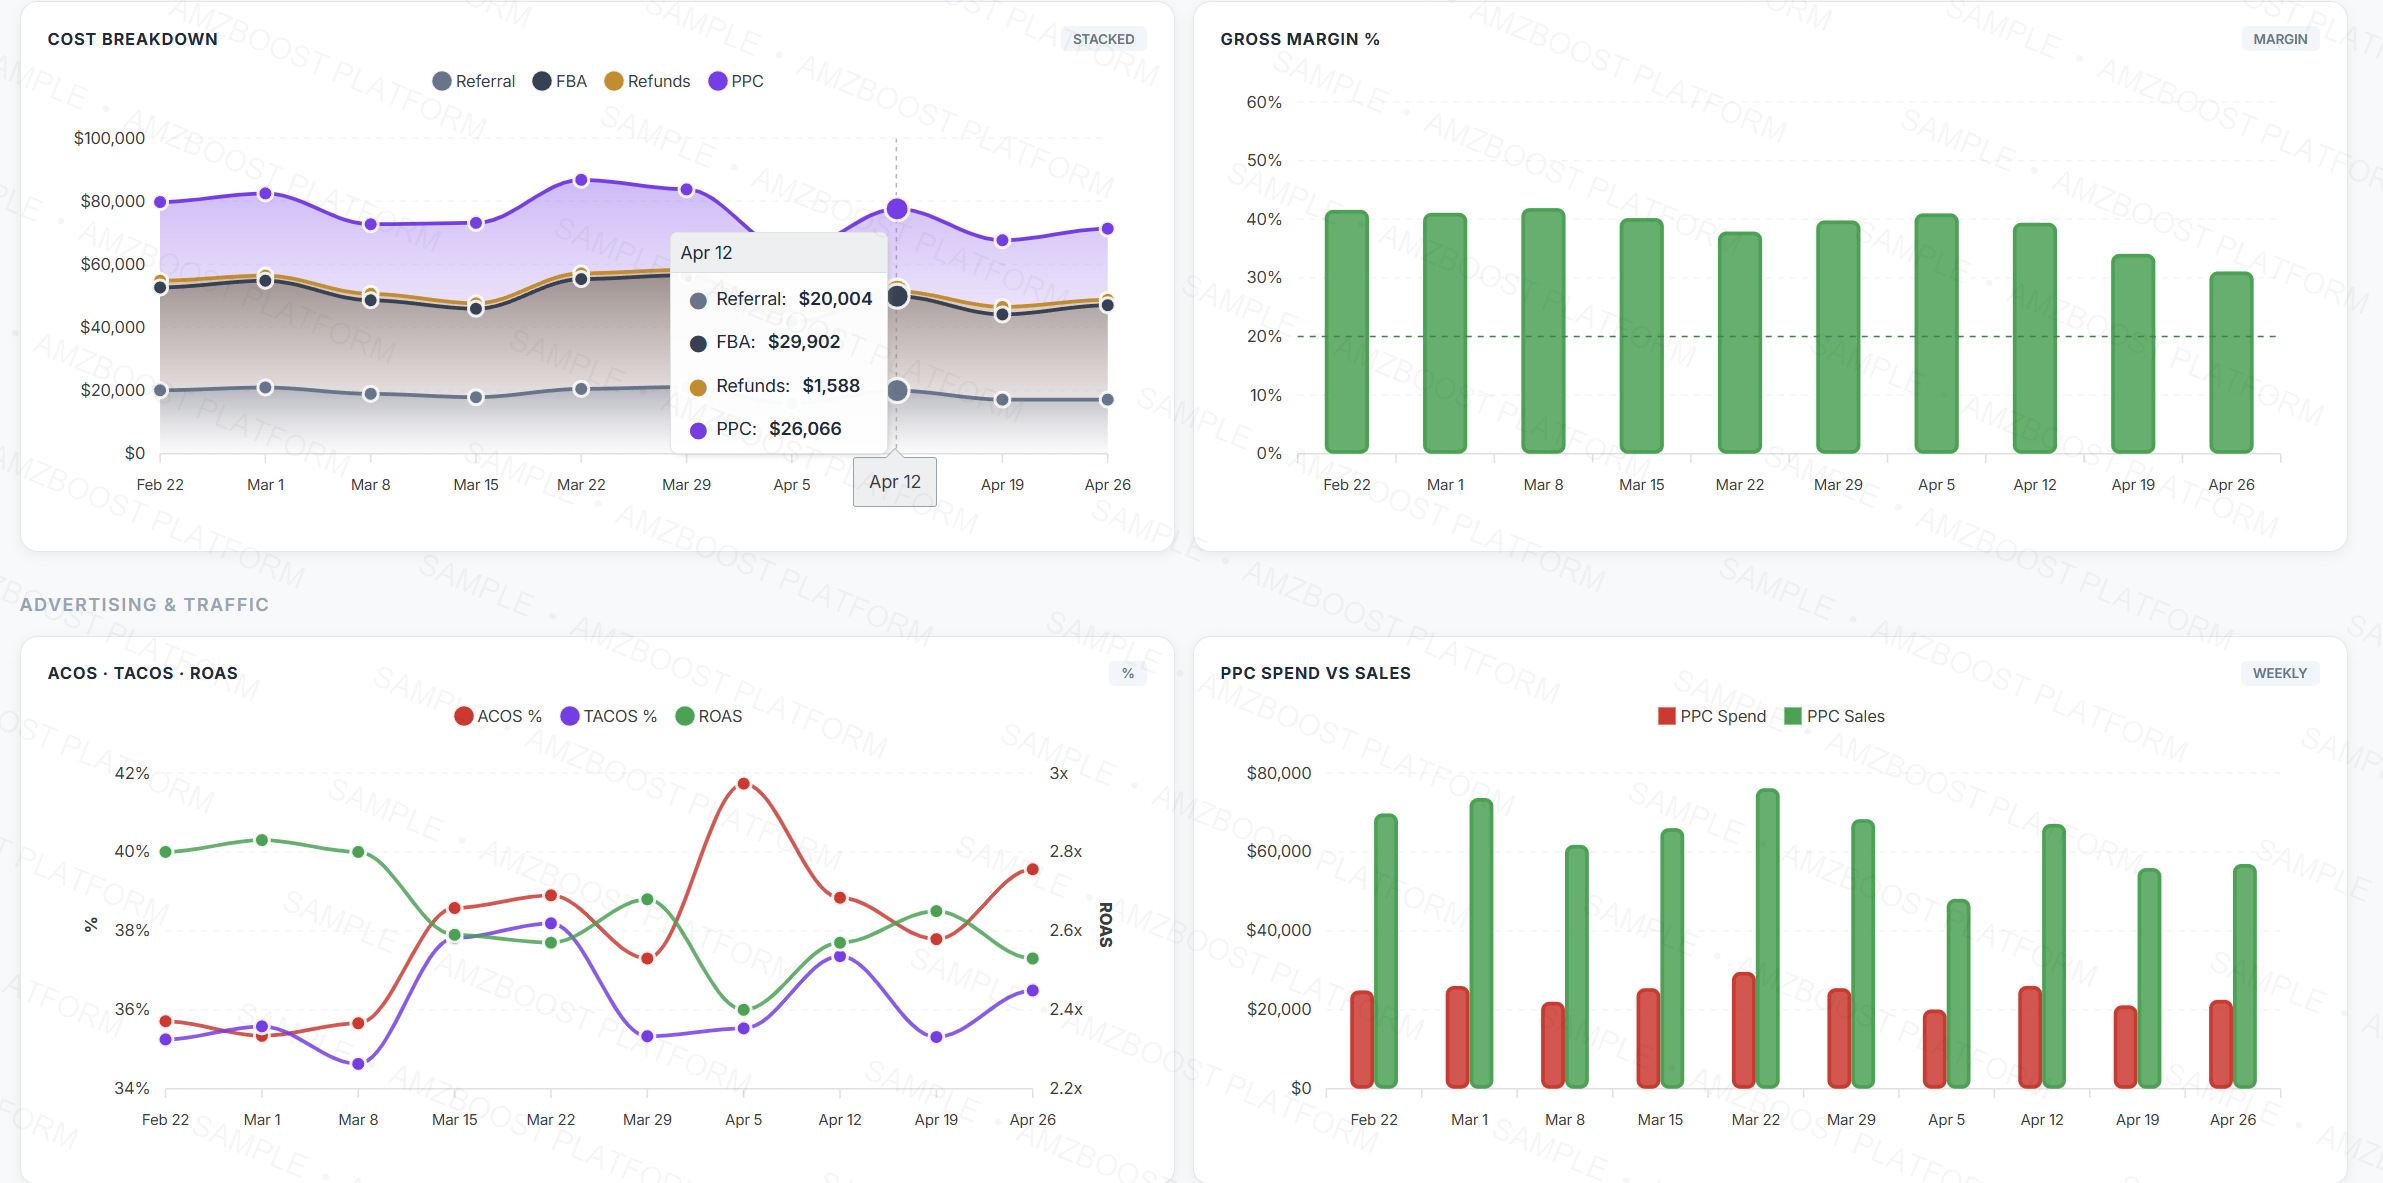Toggle the ROAS legend item
2383x1183 pixels.
click(x=708, y=716)
